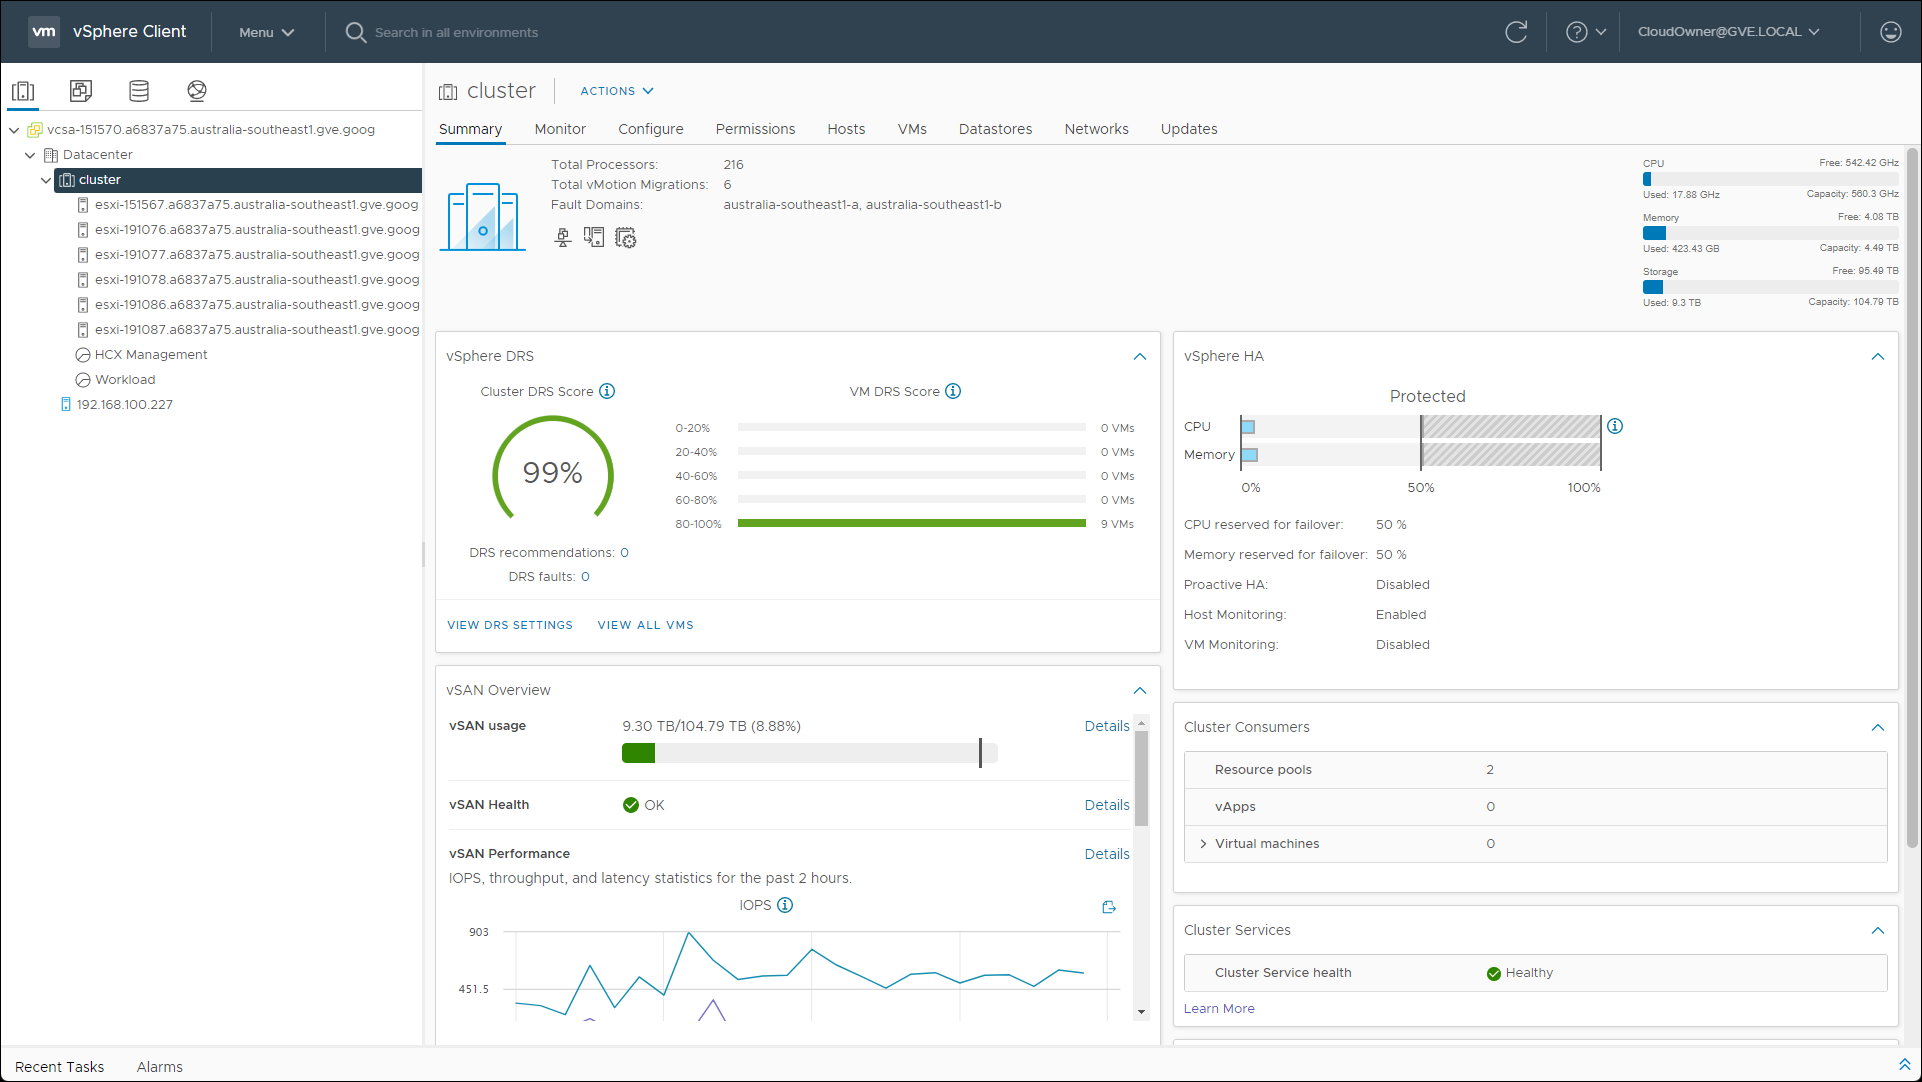Switch to the Datastores tab
This screenshot has width=1922, height=1082.
click(x=995, y=129)
